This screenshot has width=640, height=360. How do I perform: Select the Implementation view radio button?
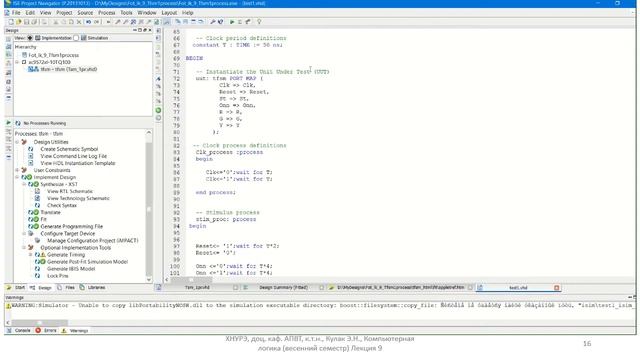tap(30, 38)
